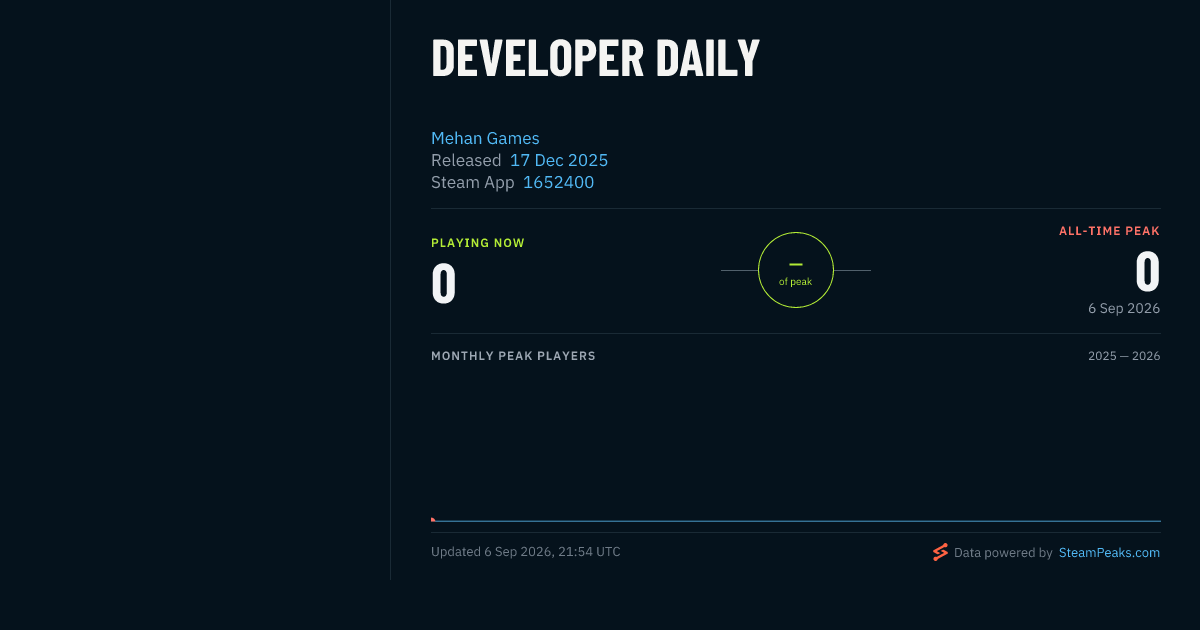1200x630 pixels.
Task: Click the Released label text
Action: click(x=466, y=160)
